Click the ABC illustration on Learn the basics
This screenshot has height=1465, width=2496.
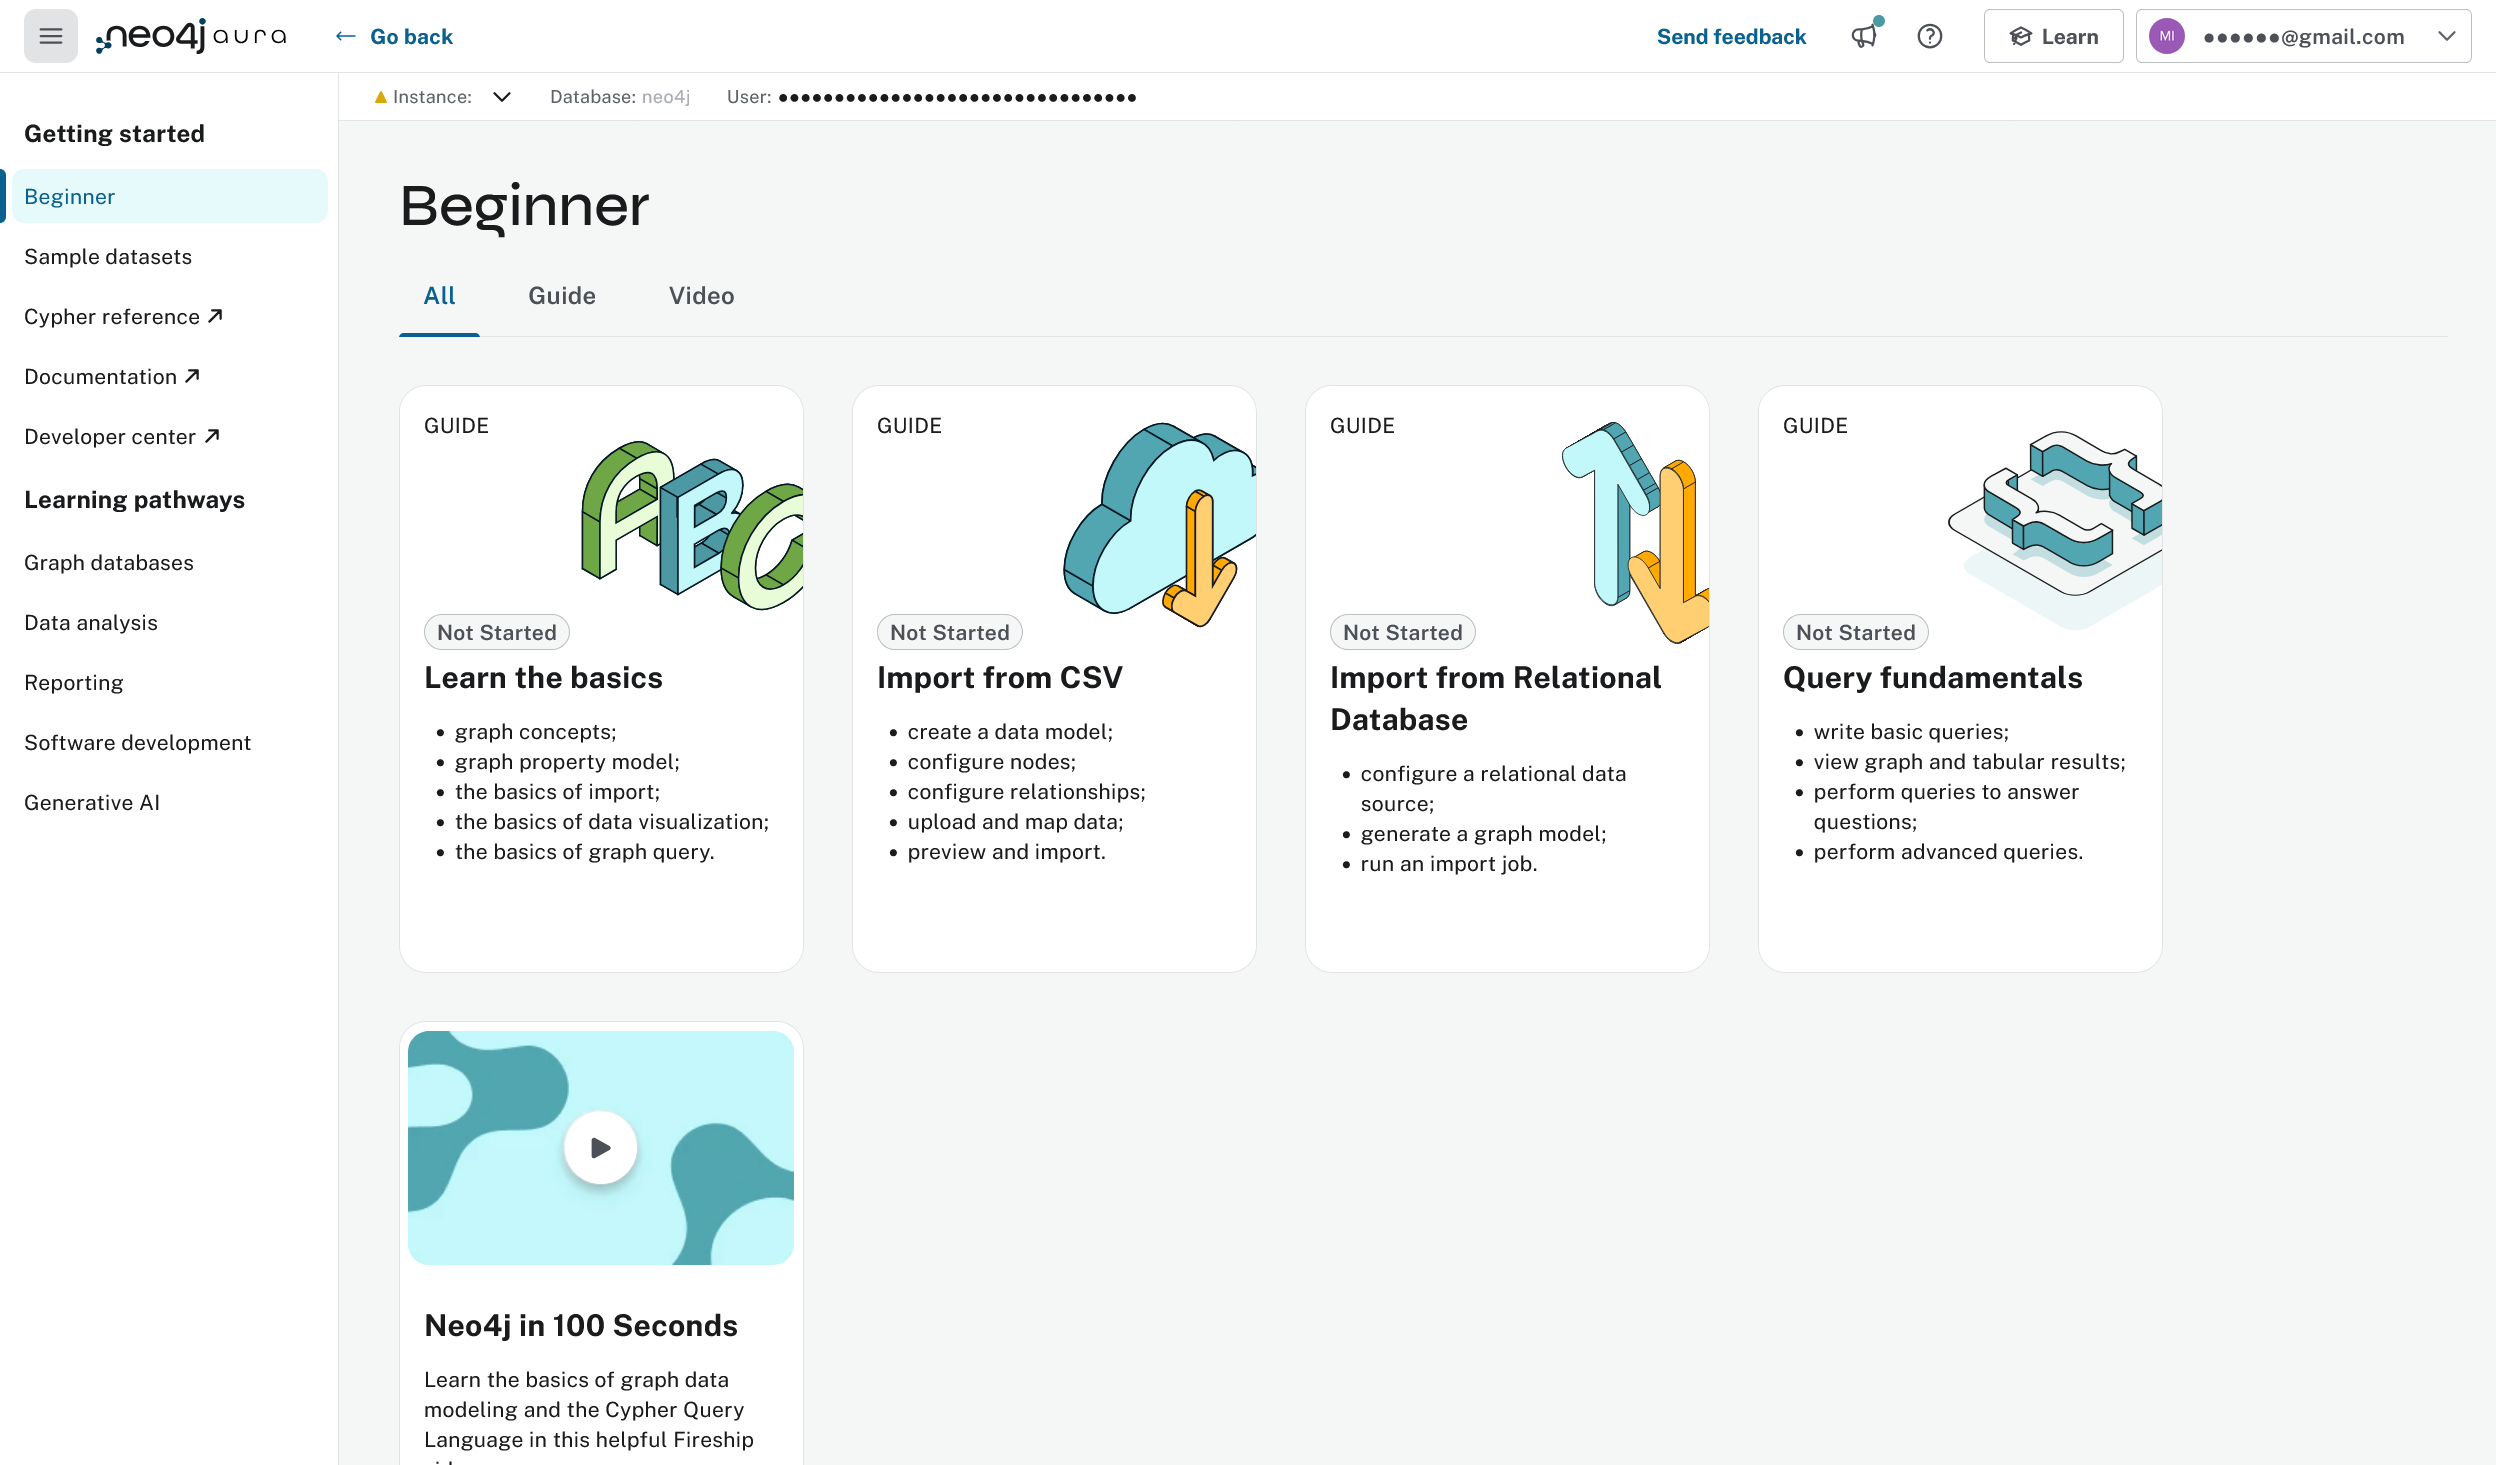692,525
